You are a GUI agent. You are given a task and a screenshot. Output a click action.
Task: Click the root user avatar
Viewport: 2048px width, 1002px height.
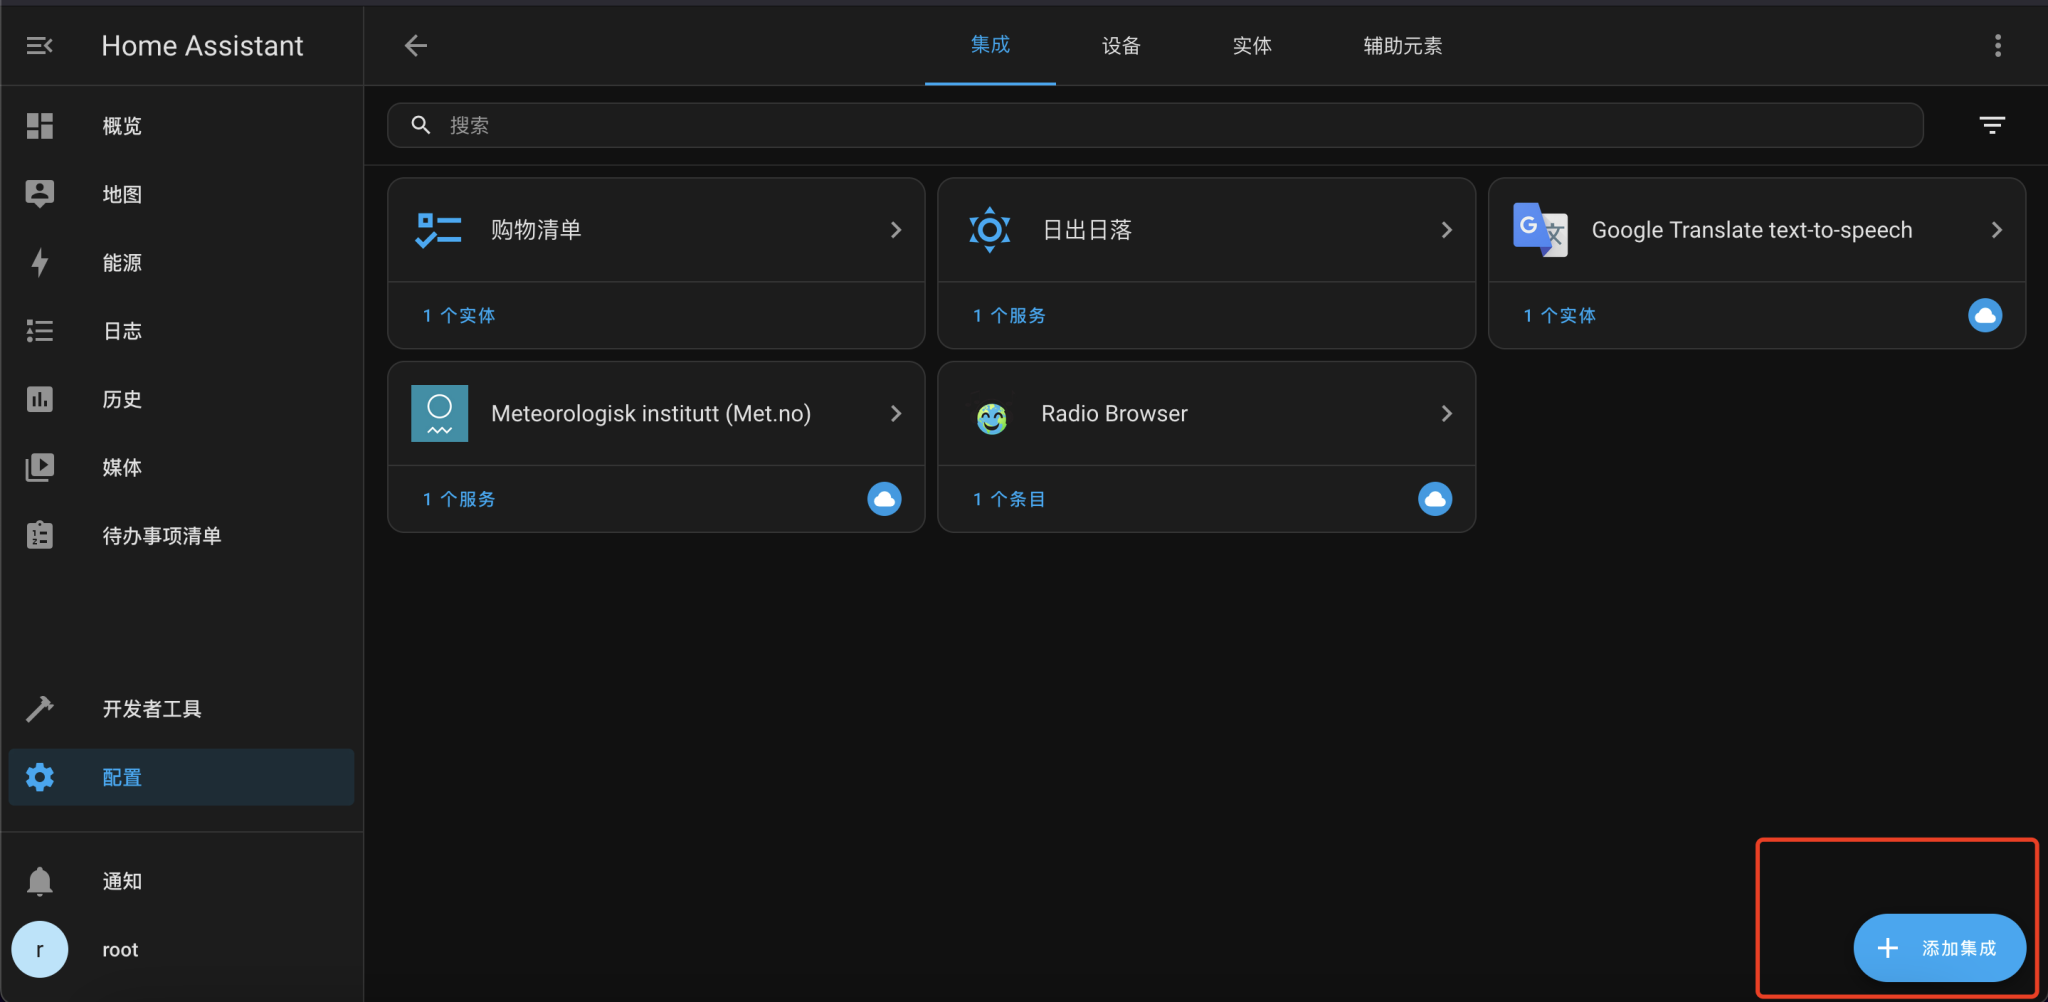pyautogui.click(x=39, y=948)
